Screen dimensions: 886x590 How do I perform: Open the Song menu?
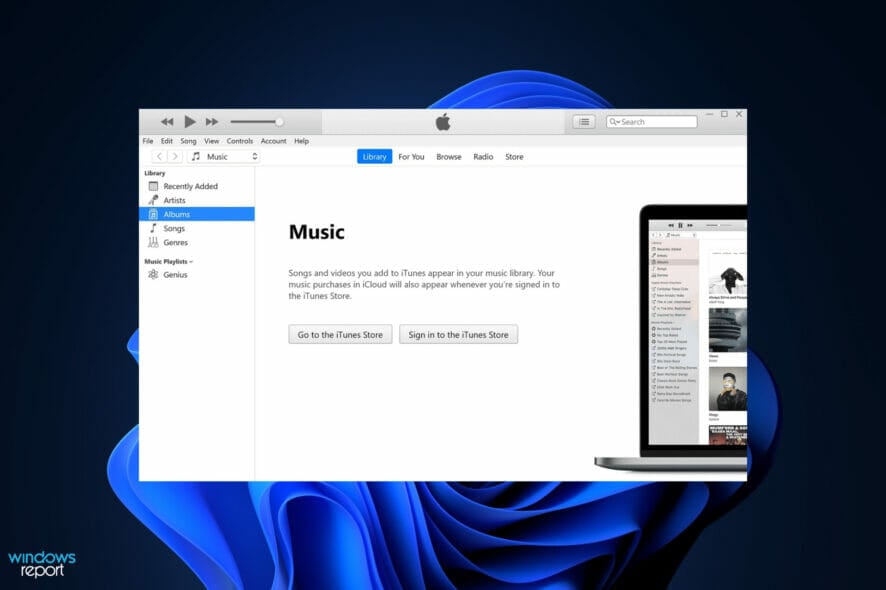[188, 141]
